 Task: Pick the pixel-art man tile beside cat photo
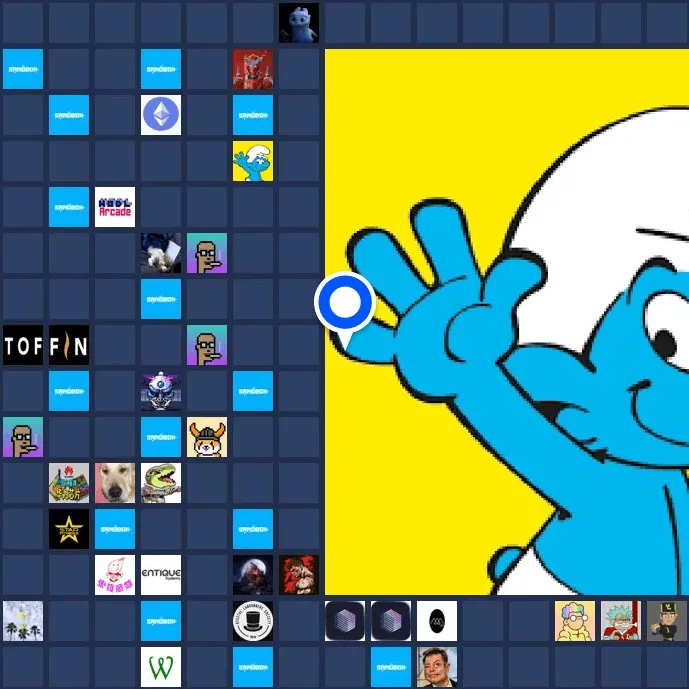207,253
